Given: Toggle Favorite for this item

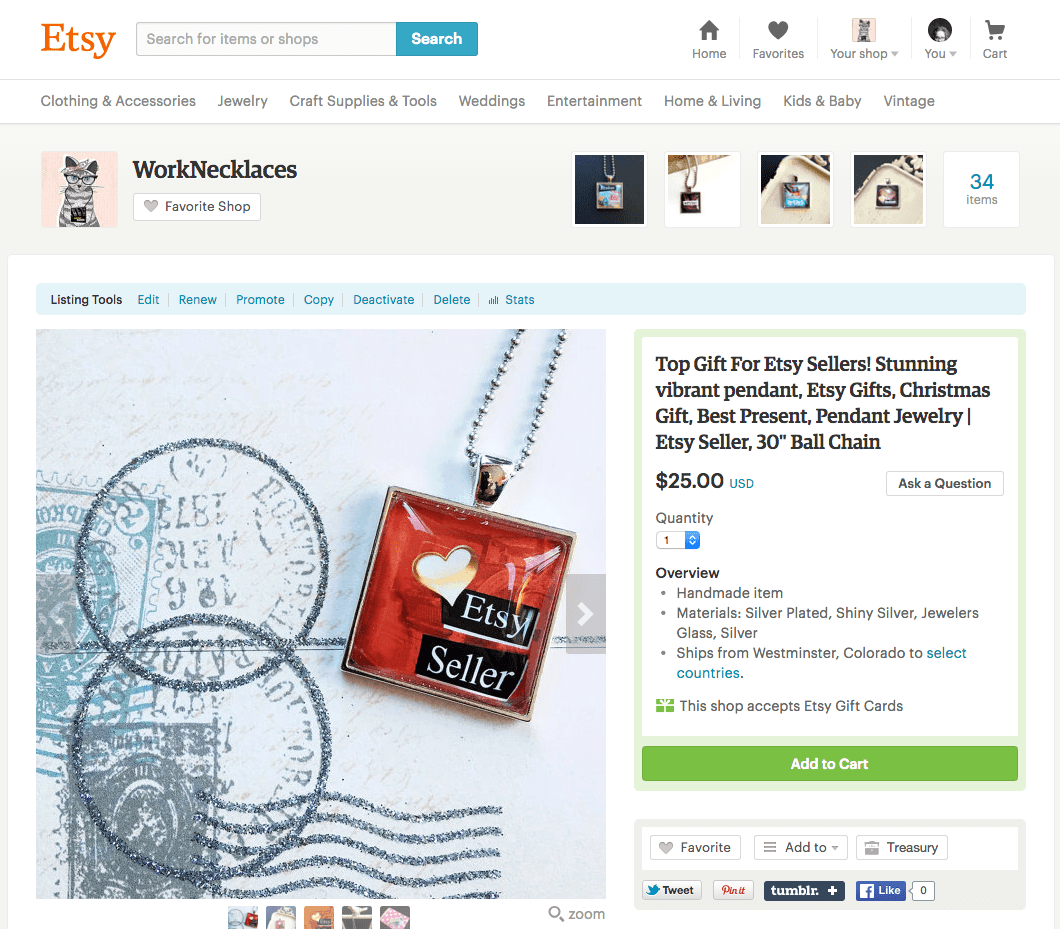Looking at the screenshot, I should point(695,847).
